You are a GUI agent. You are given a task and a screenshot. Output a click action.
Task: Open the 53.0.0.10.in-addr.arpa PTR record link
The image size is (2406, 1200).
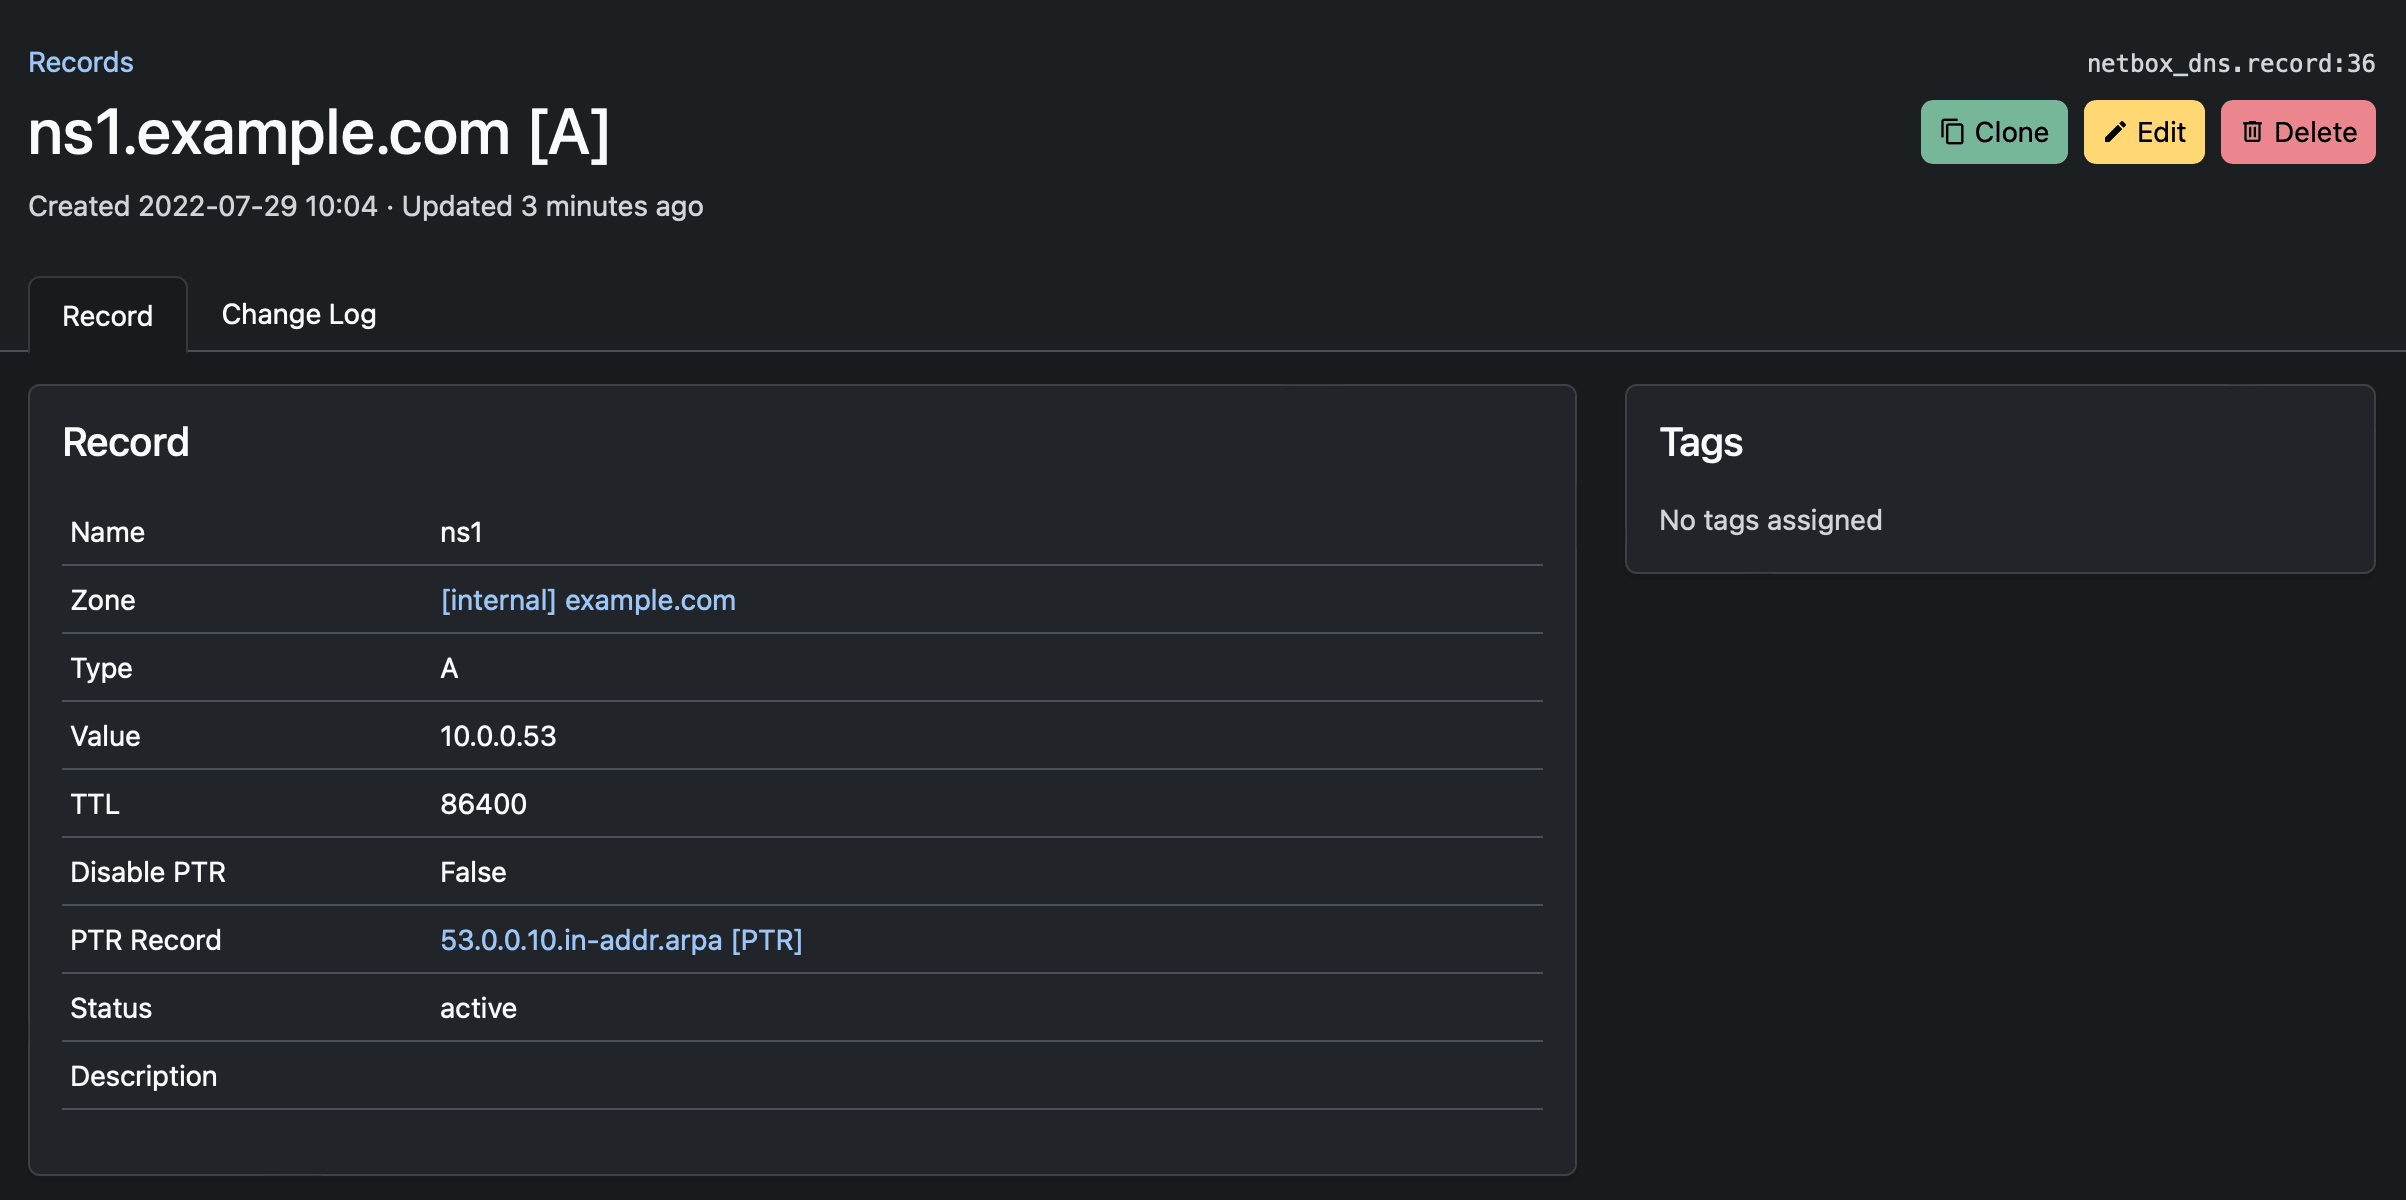[620, 940]
